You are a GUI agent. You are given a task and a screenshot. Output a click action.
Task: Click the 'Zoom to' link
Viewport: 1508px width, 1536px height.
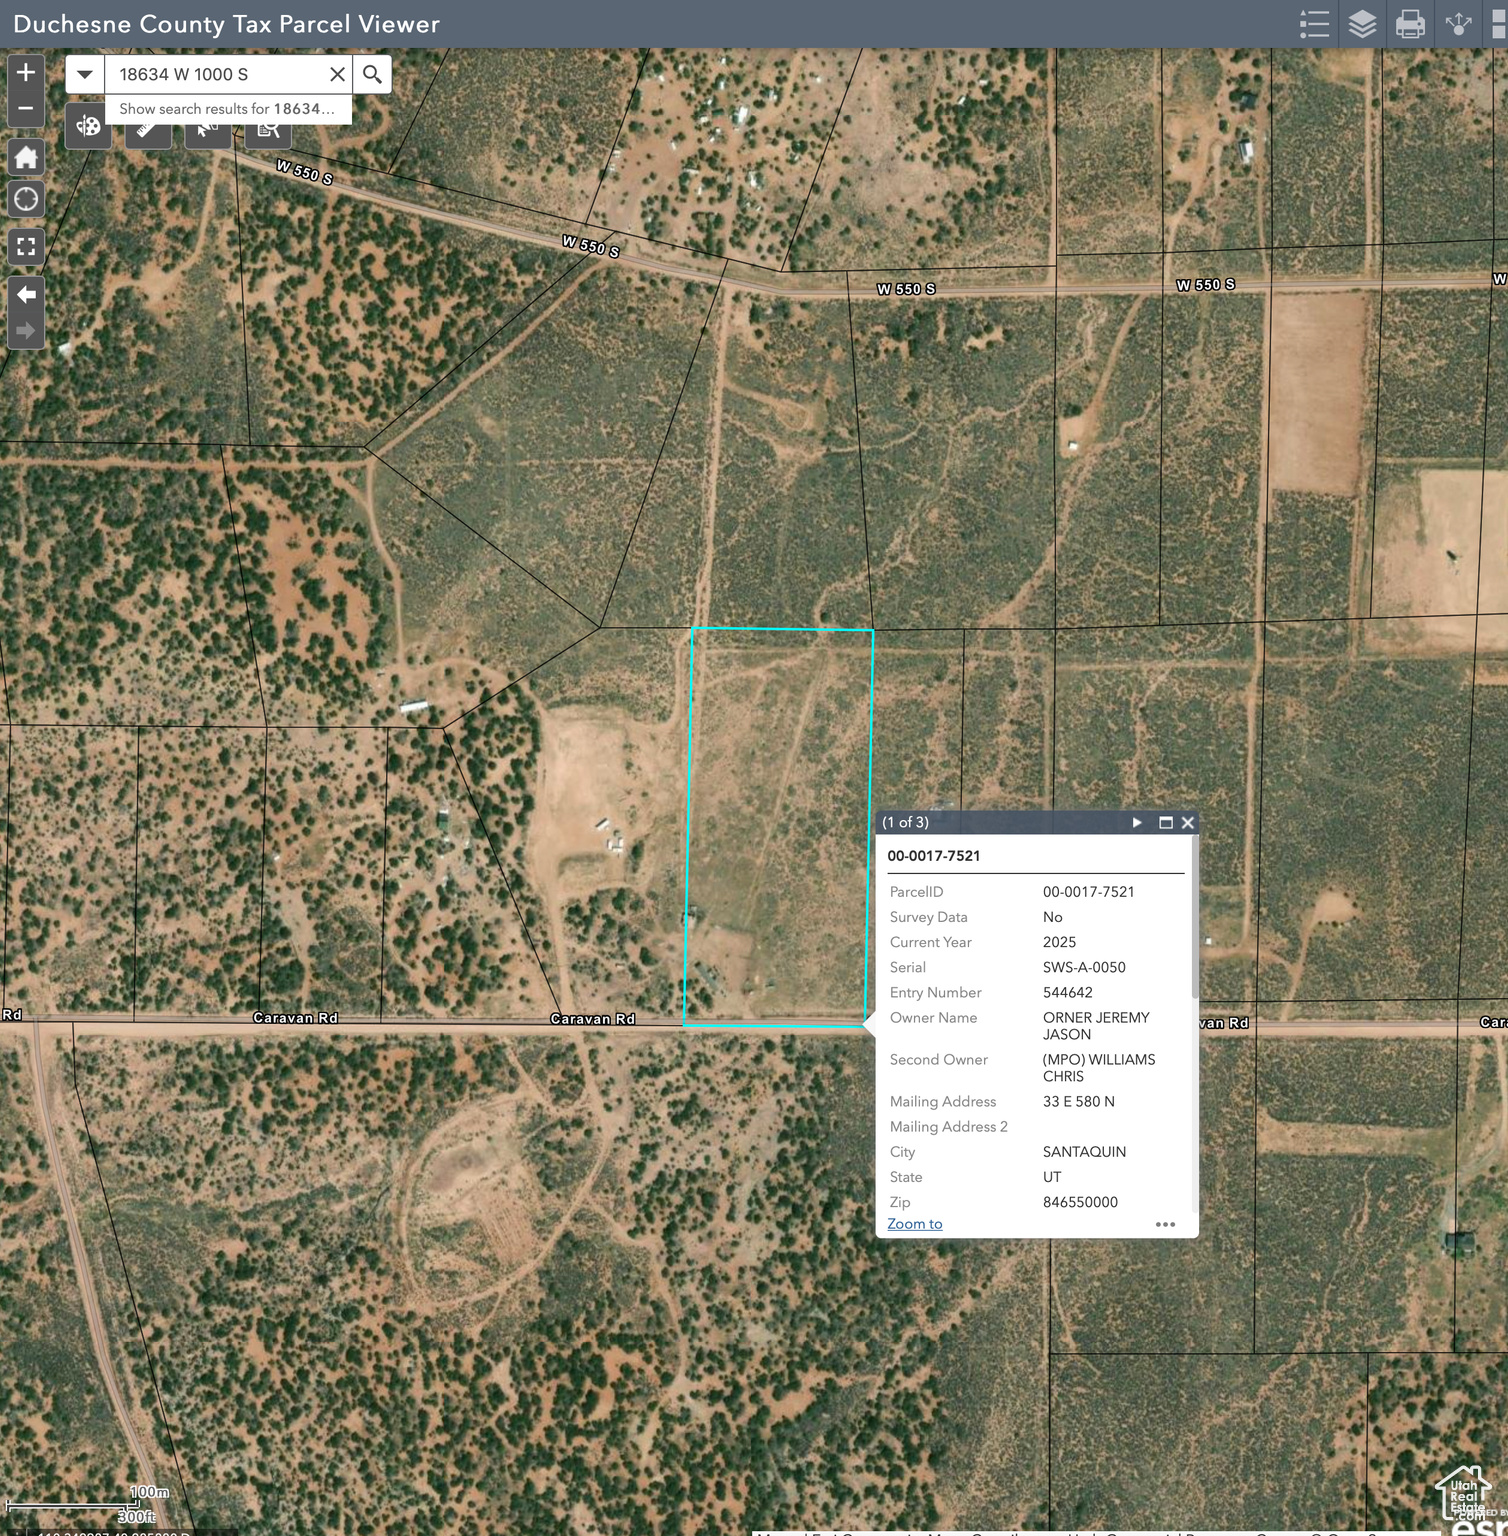click(914, 1224)
